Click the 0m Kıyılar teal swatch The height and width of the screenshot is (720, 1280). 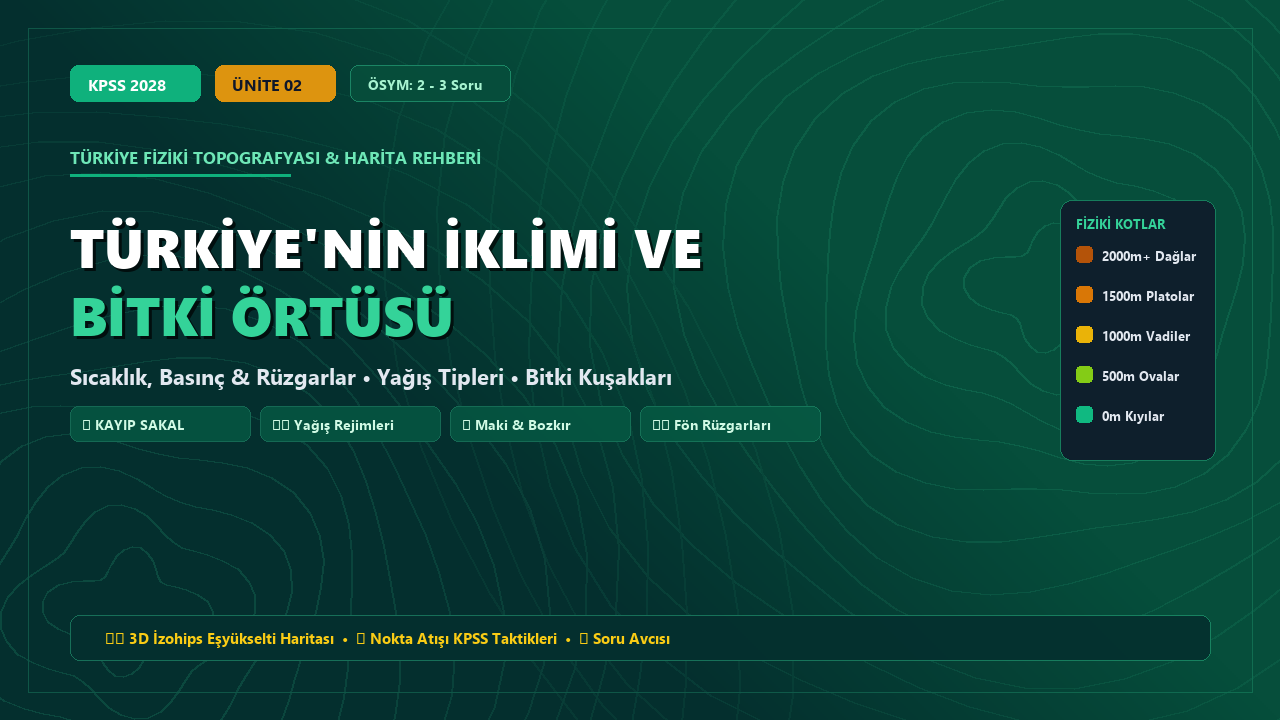(x=1084, y=415)
